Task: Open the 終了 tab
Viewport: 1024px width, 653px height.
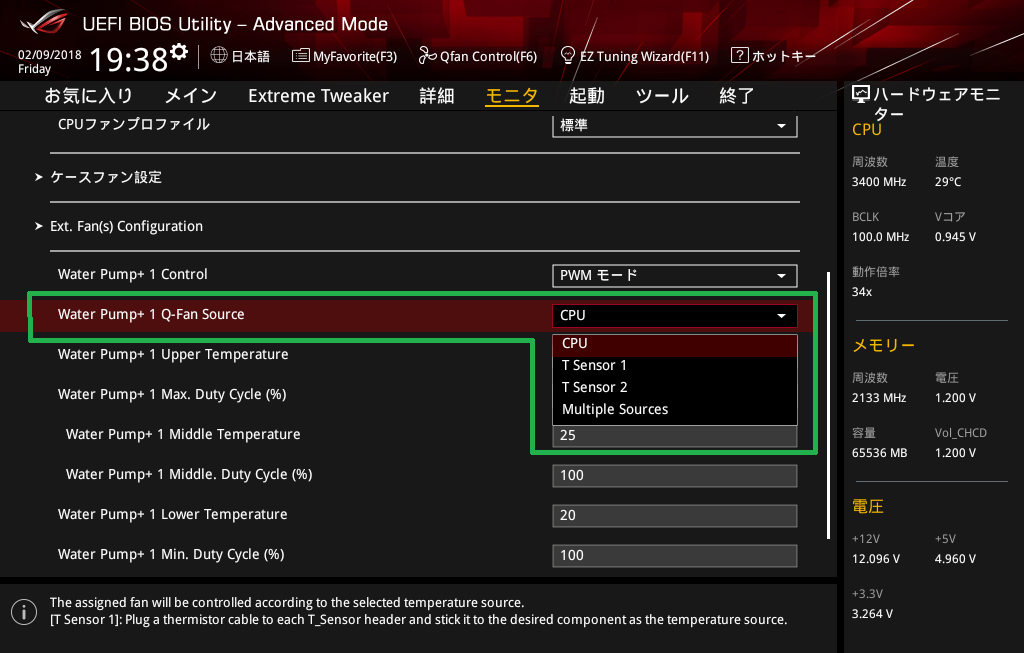Action: pos(737,95)
